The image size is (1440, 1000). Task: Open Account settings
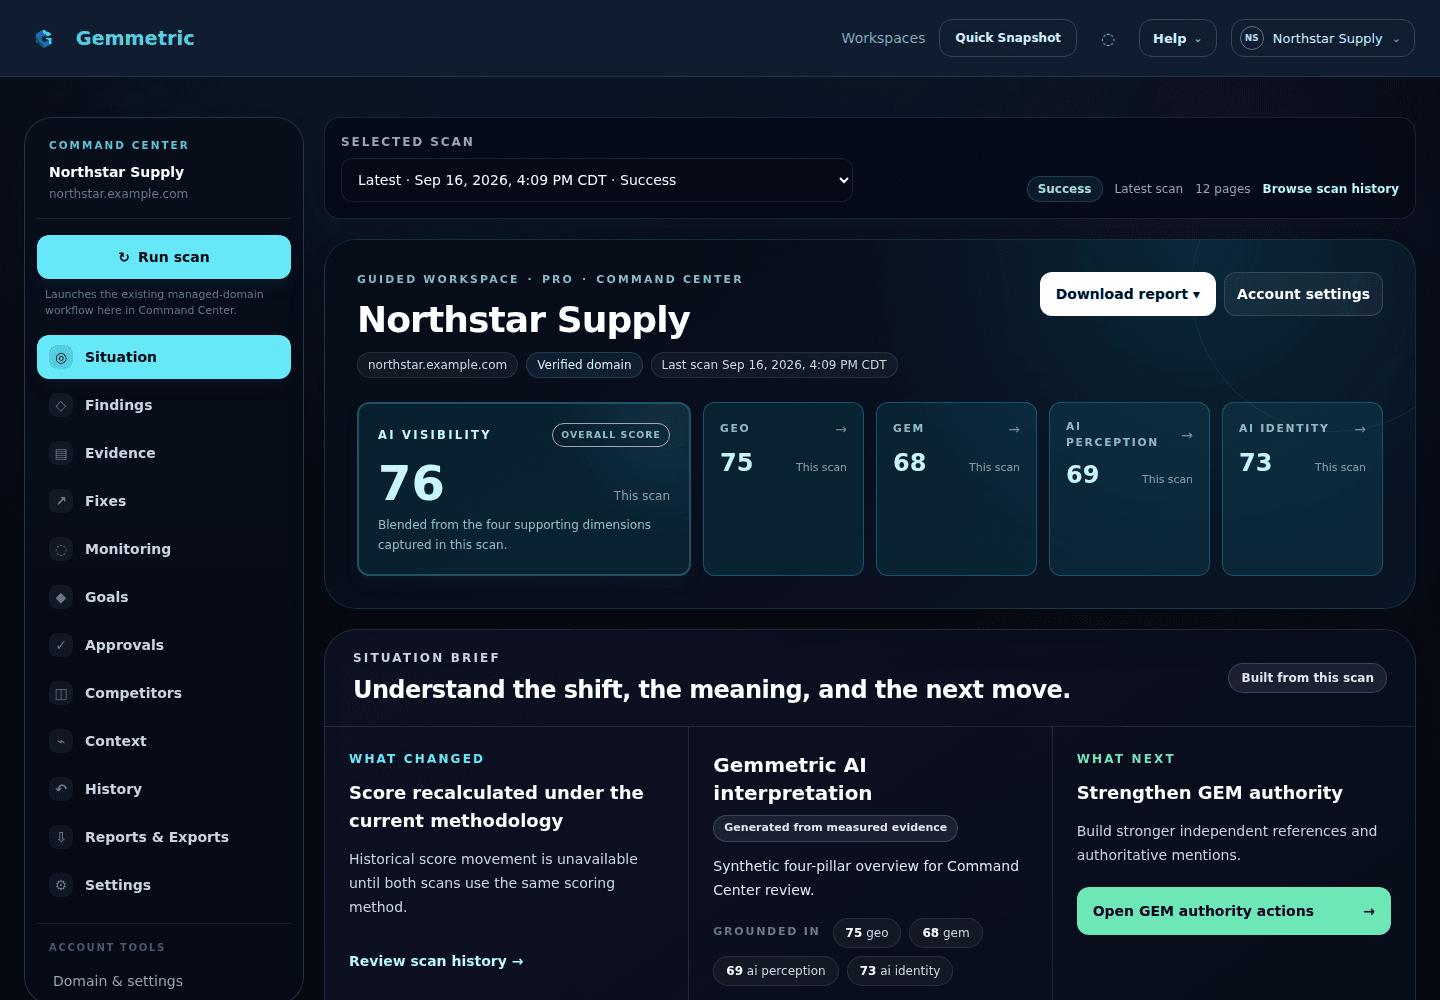(1303, 294)
